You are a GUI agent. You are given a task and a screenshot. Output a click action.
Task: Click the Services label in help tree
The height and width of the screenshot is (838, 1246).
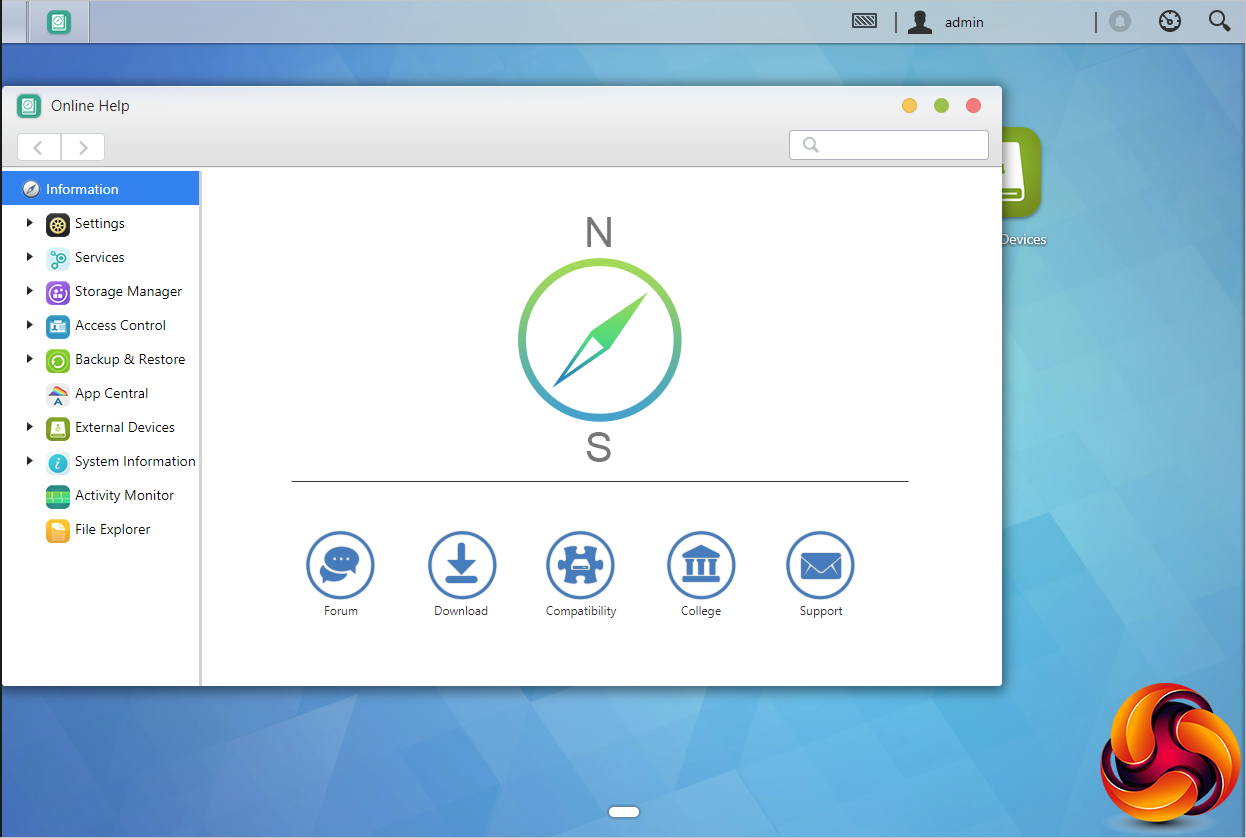click(x=100, y=258)
